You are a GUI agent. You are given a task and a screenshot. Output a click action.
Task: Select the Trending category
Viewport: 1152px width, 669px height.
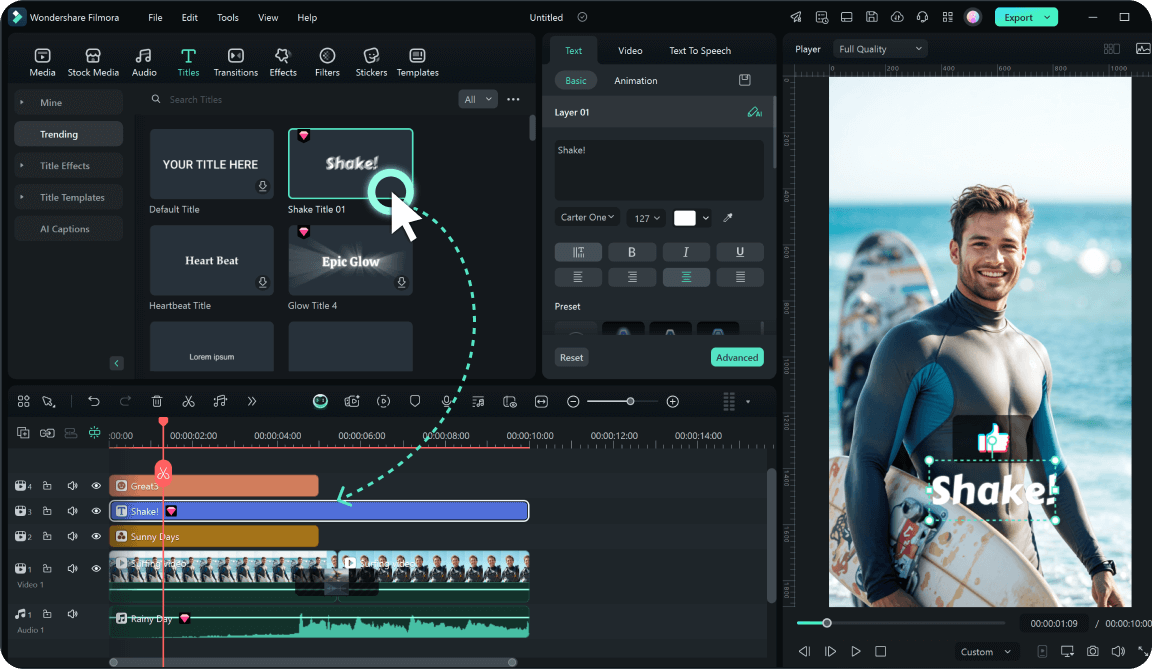68,134
